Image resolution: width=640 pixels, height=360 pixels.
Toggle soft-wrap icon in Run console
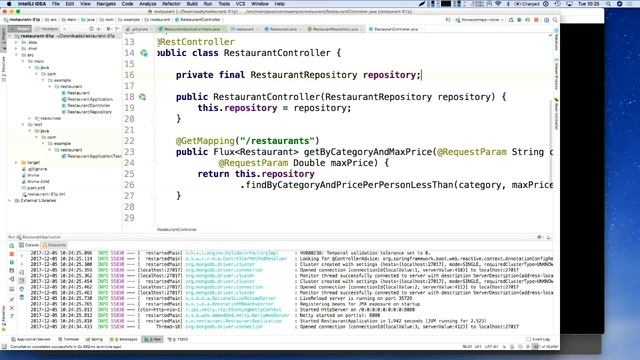point(22,272)
